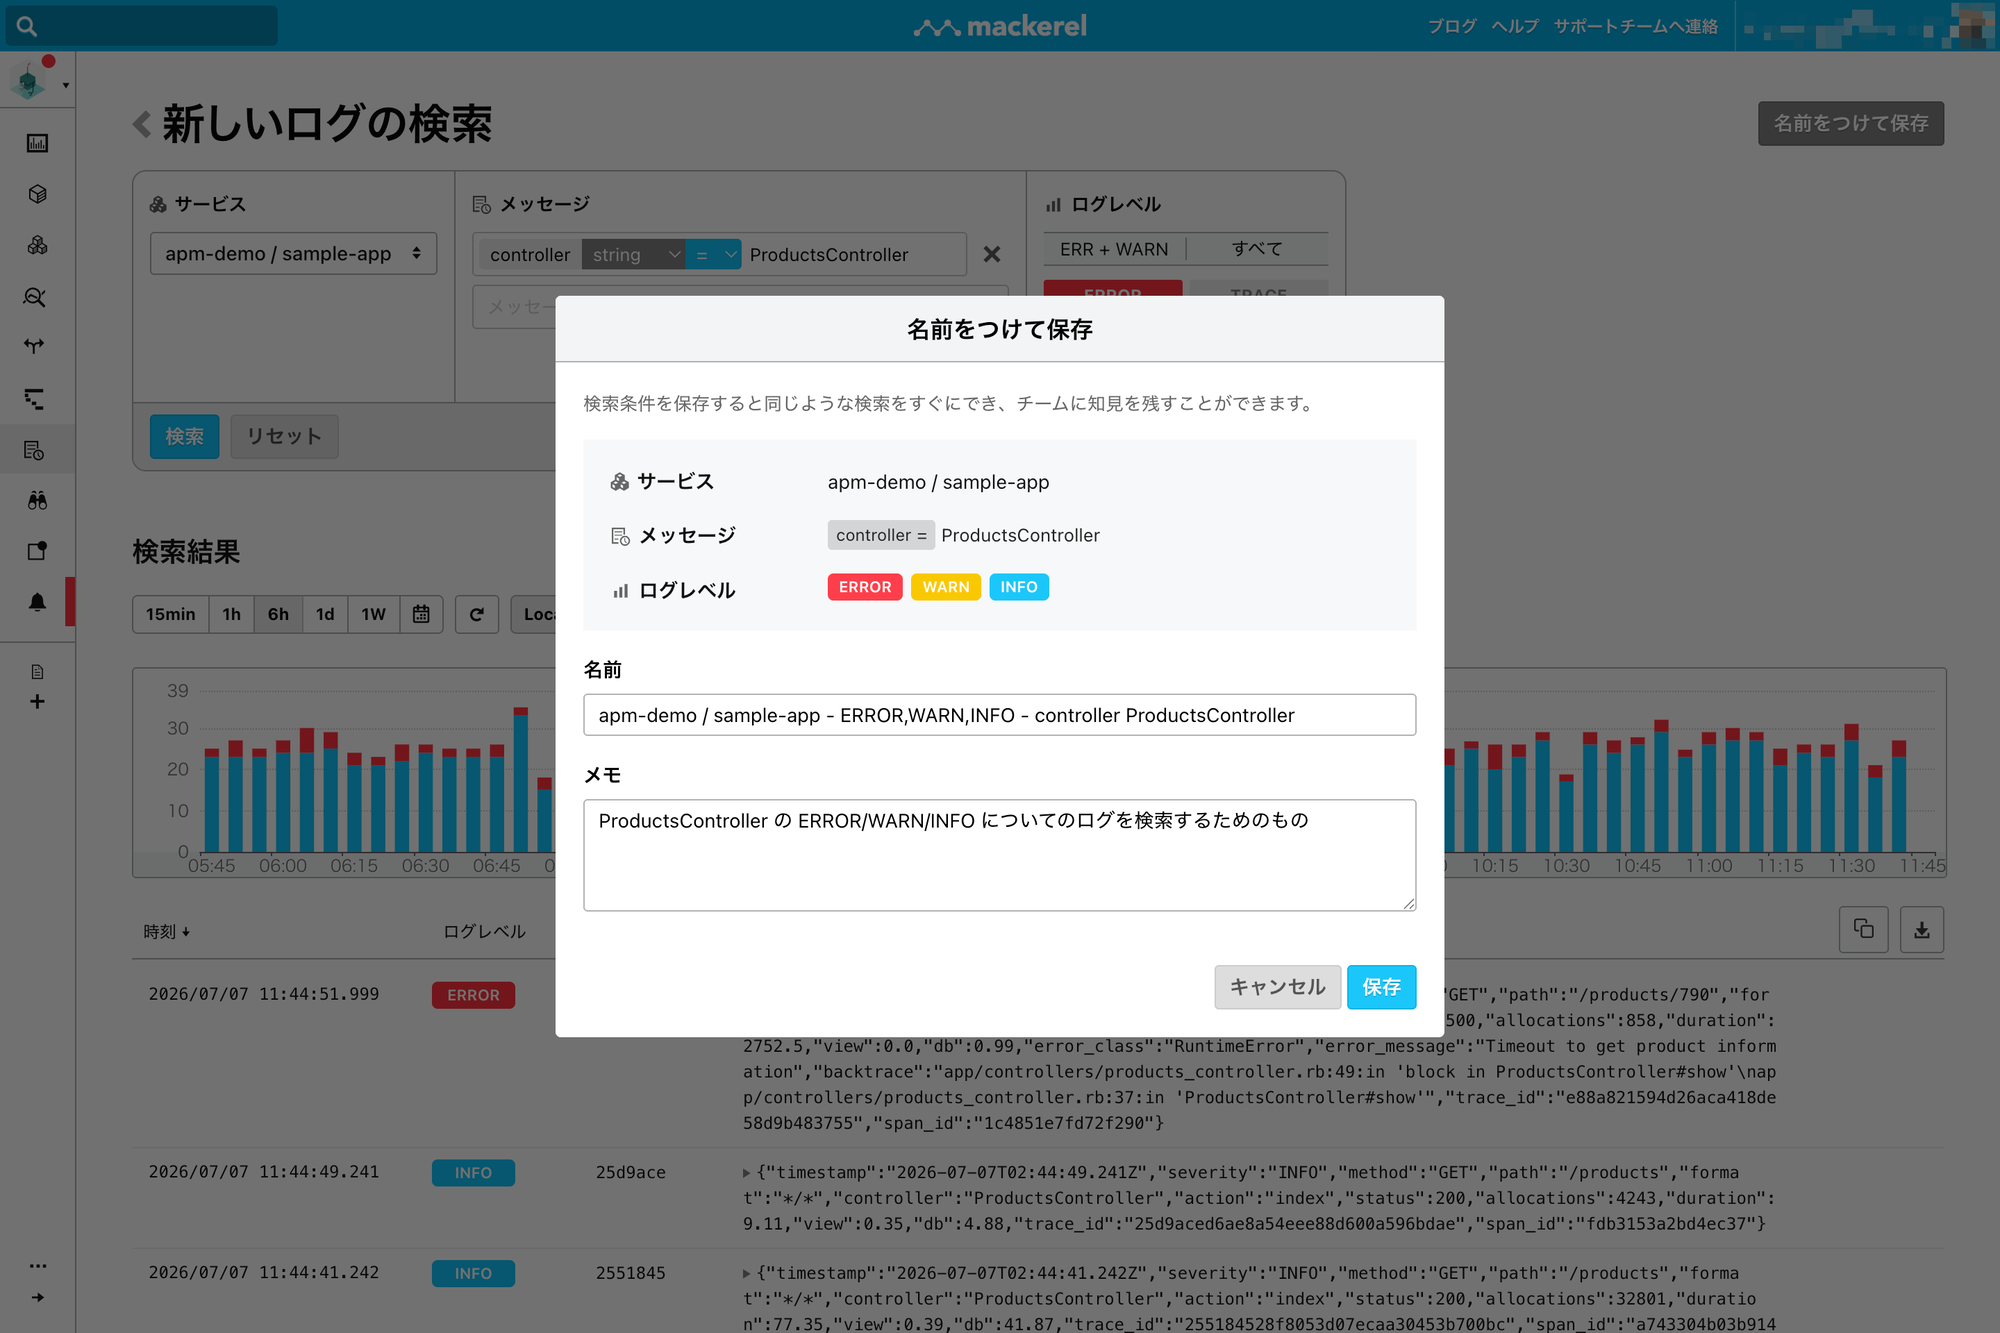This screenshot has height=1333, width=2000.
Task: Go back using the chevron beside 新しいログの検索
Action: [x=142, y=125]
